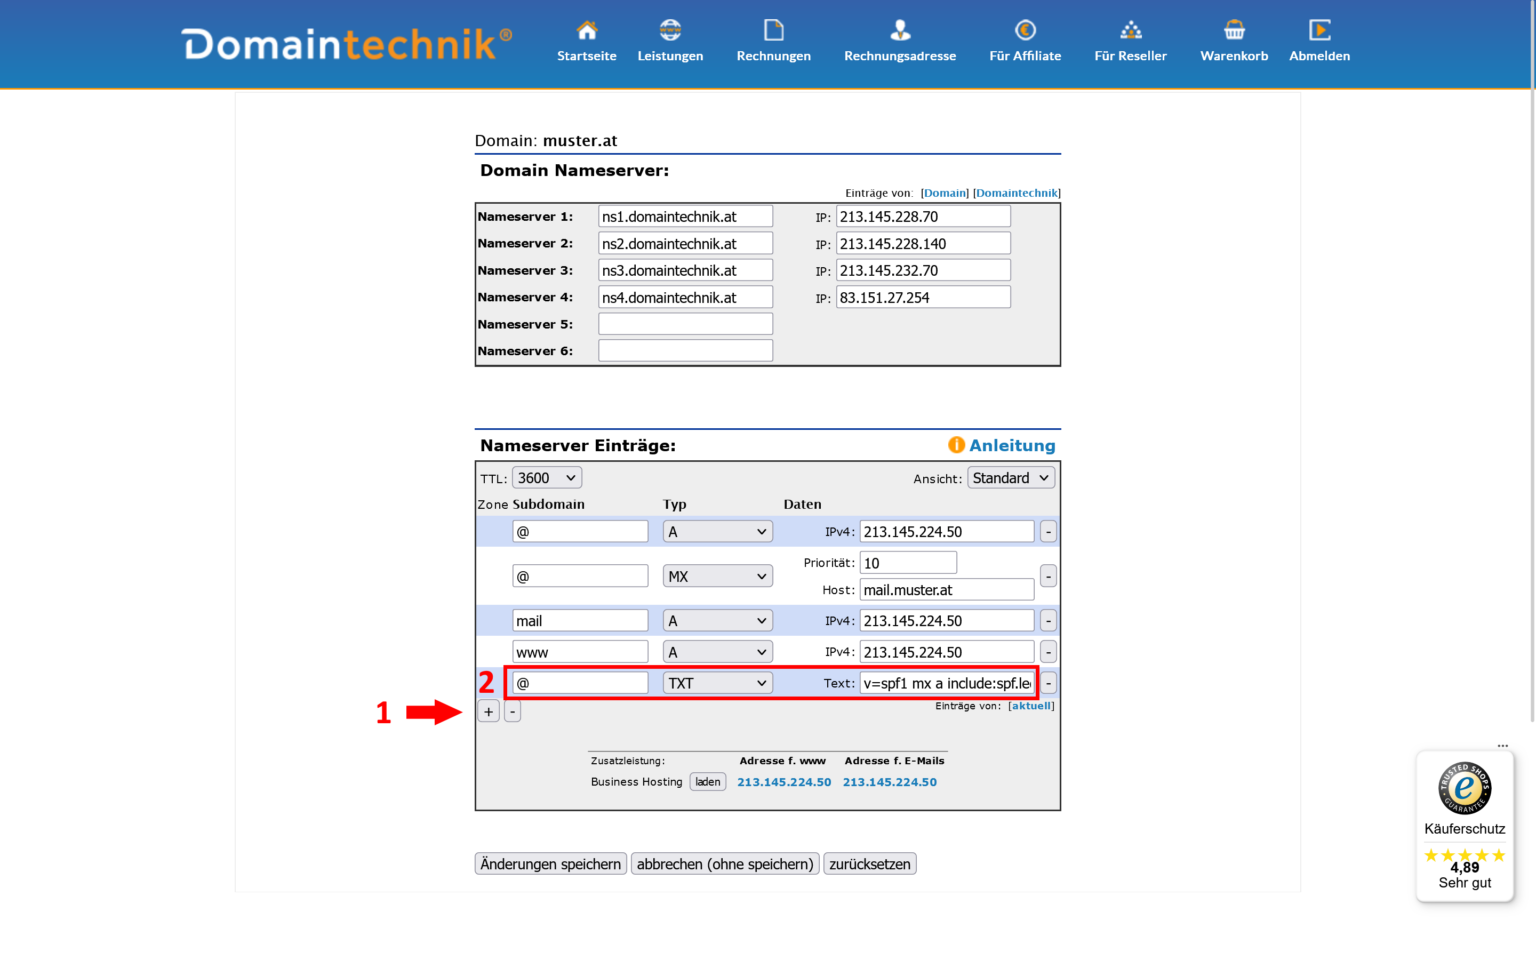Click the Domaintechnik entries link
This screenshot has height=960, width=1536.
[1016, 193]
